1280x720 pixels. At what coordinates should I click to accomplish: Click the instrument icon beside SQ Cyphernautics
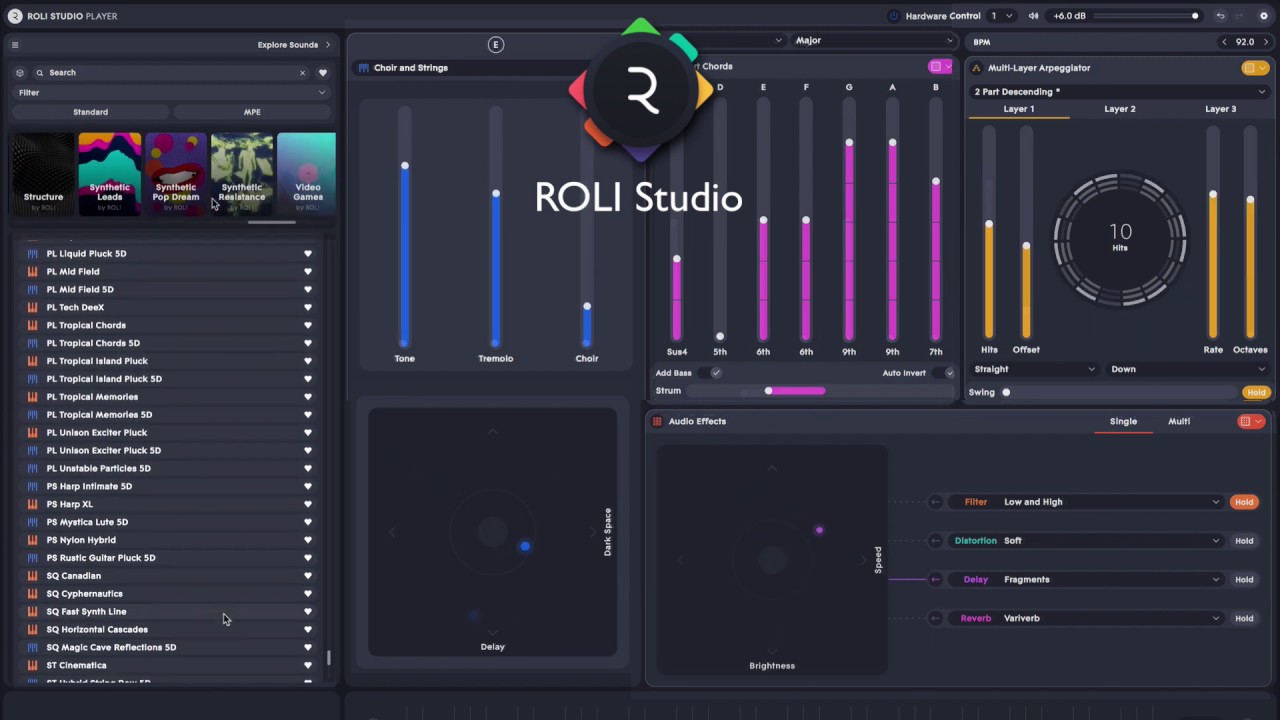[33, 594]
